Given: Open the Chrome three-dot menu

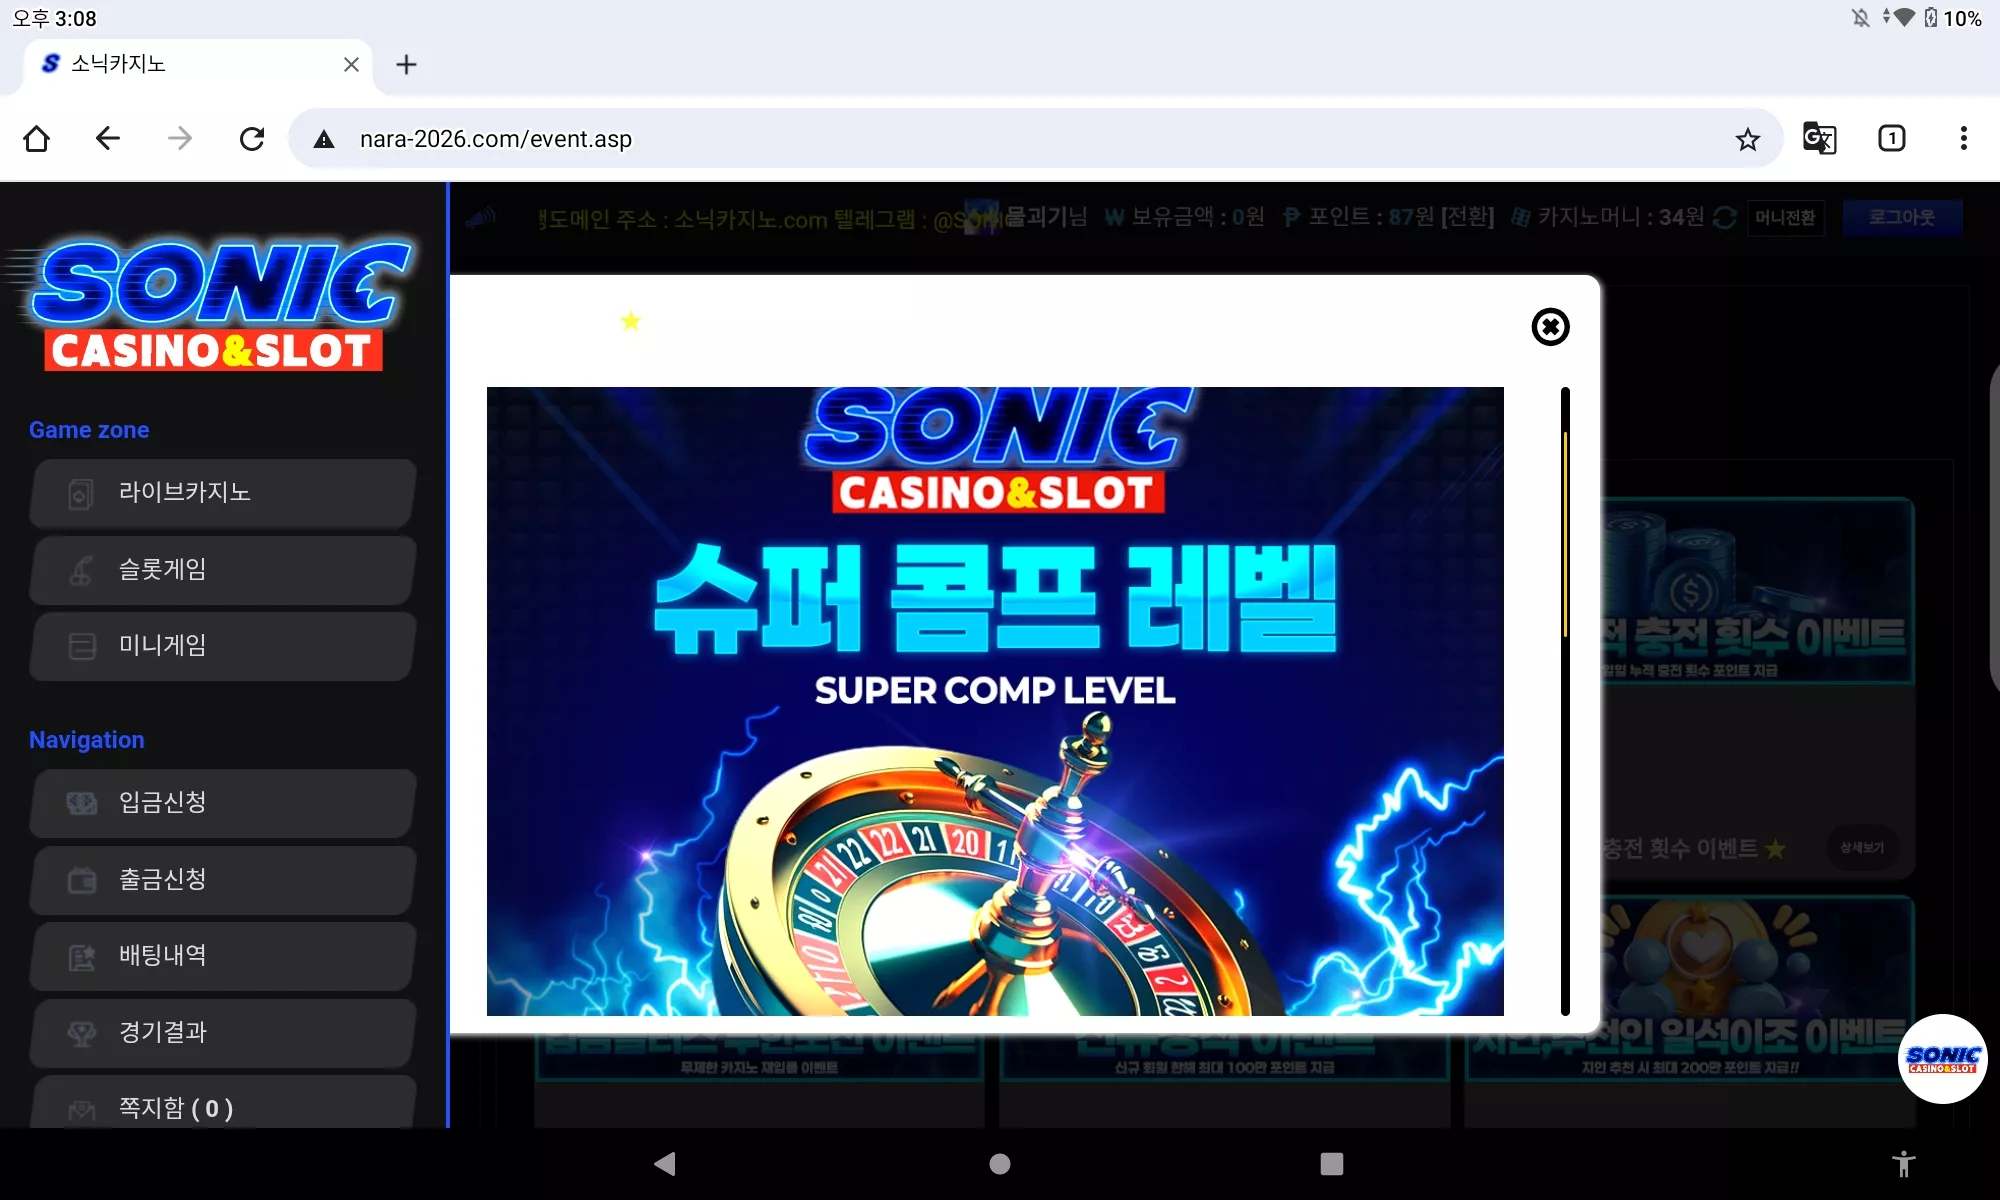Looking at the screenshot, I should click(1963, 138).
